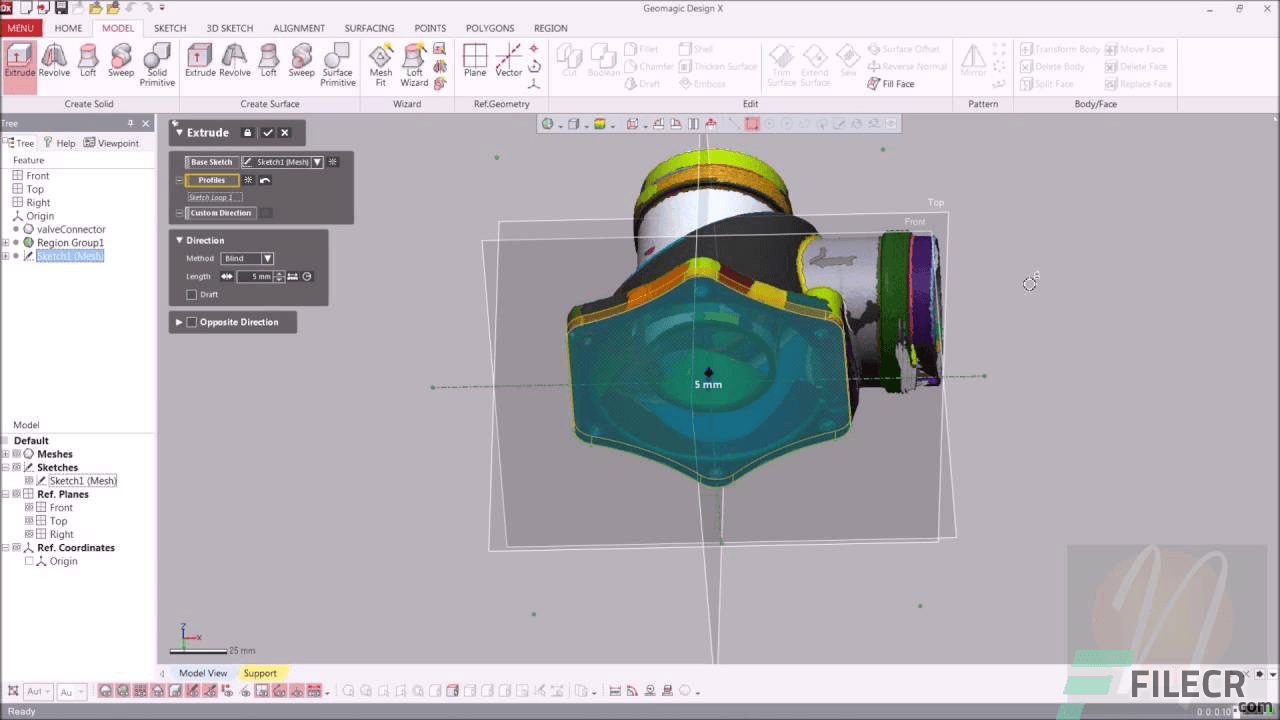Open the Base Sketch selection dropdown
Viewport: 1280px width, 720px height.
pos(317,161)
